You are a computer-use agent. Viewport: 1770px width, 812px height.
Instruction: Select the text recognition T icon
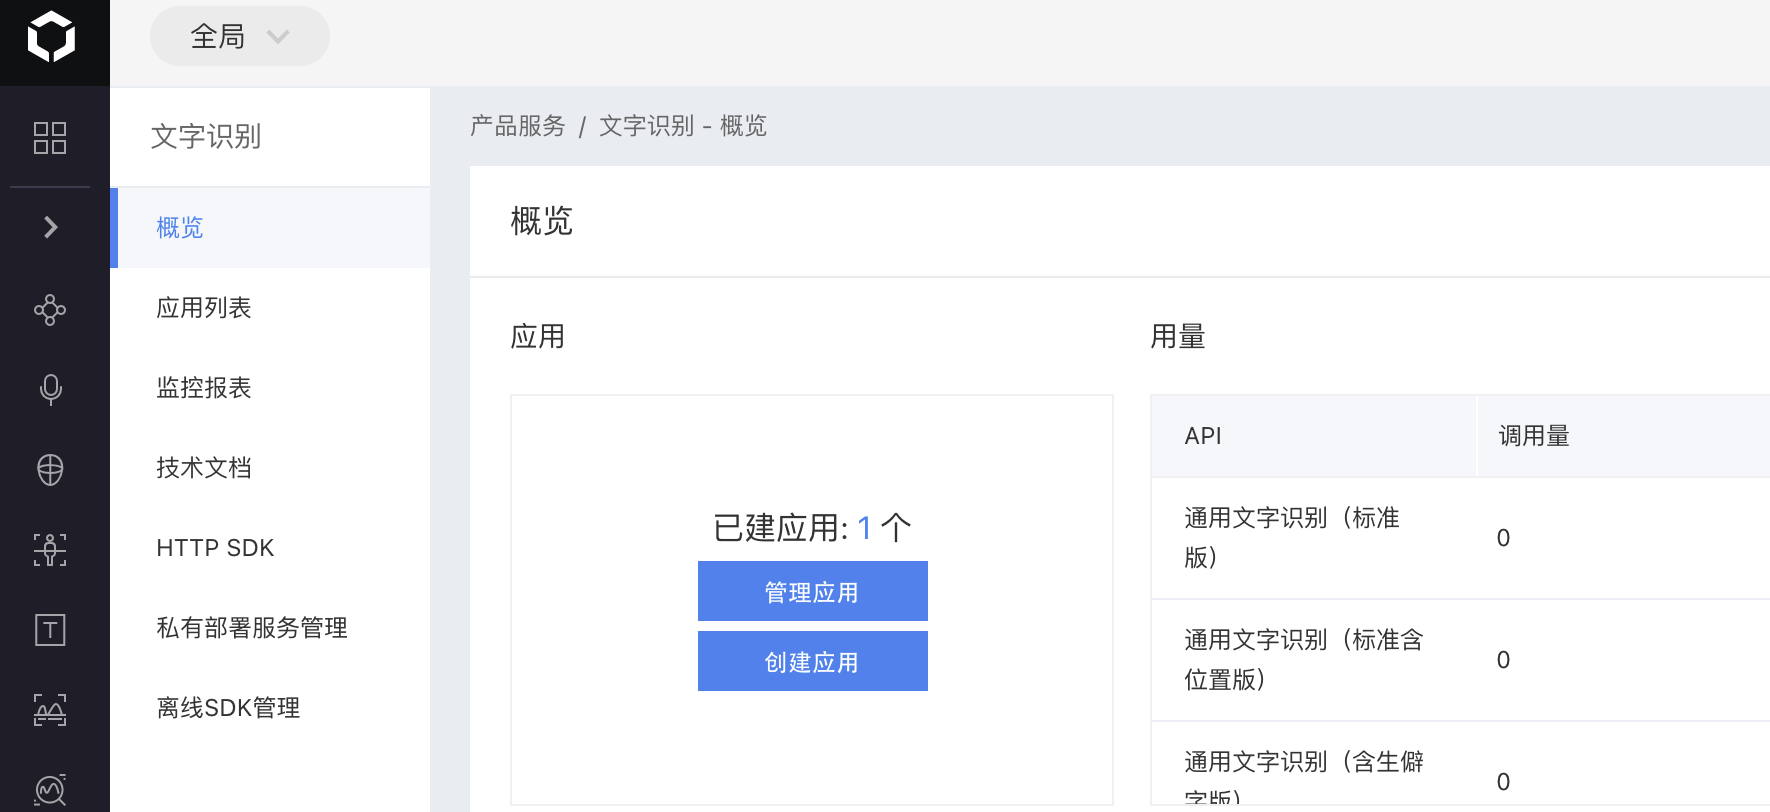(50, 630)
